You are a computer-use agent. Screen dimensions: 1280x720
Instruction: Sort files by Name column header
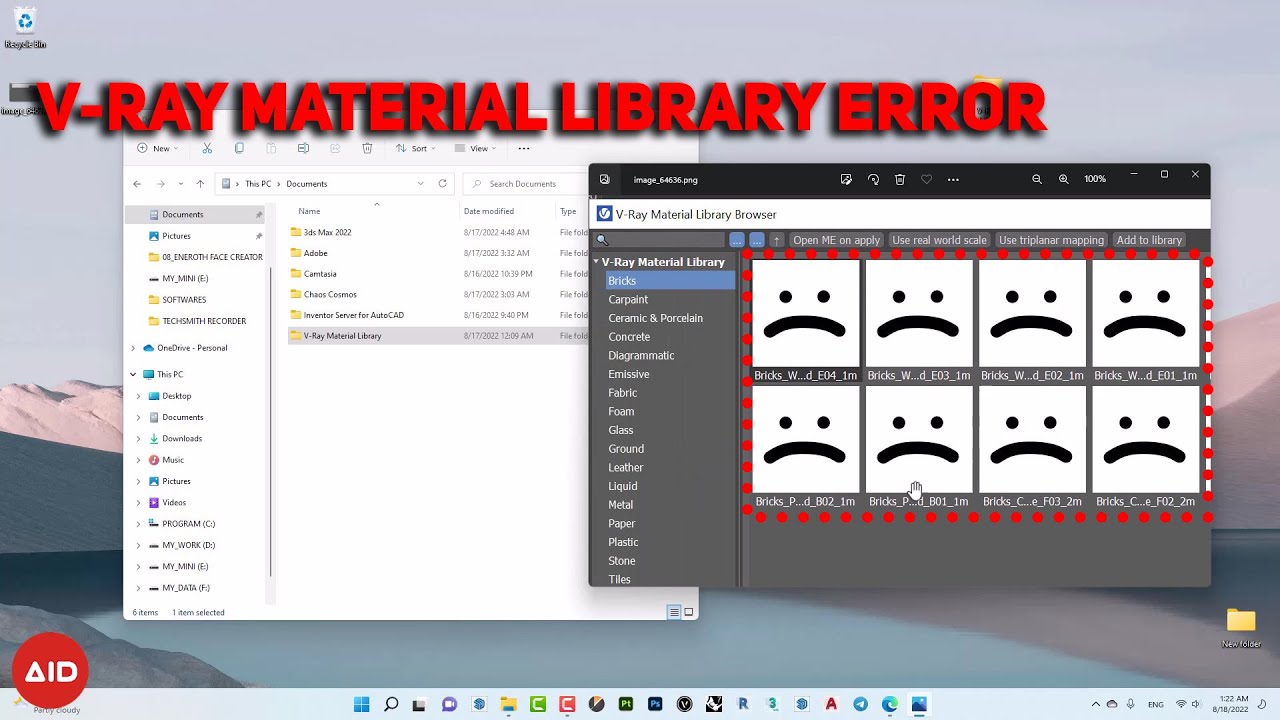tap(309, 211)
